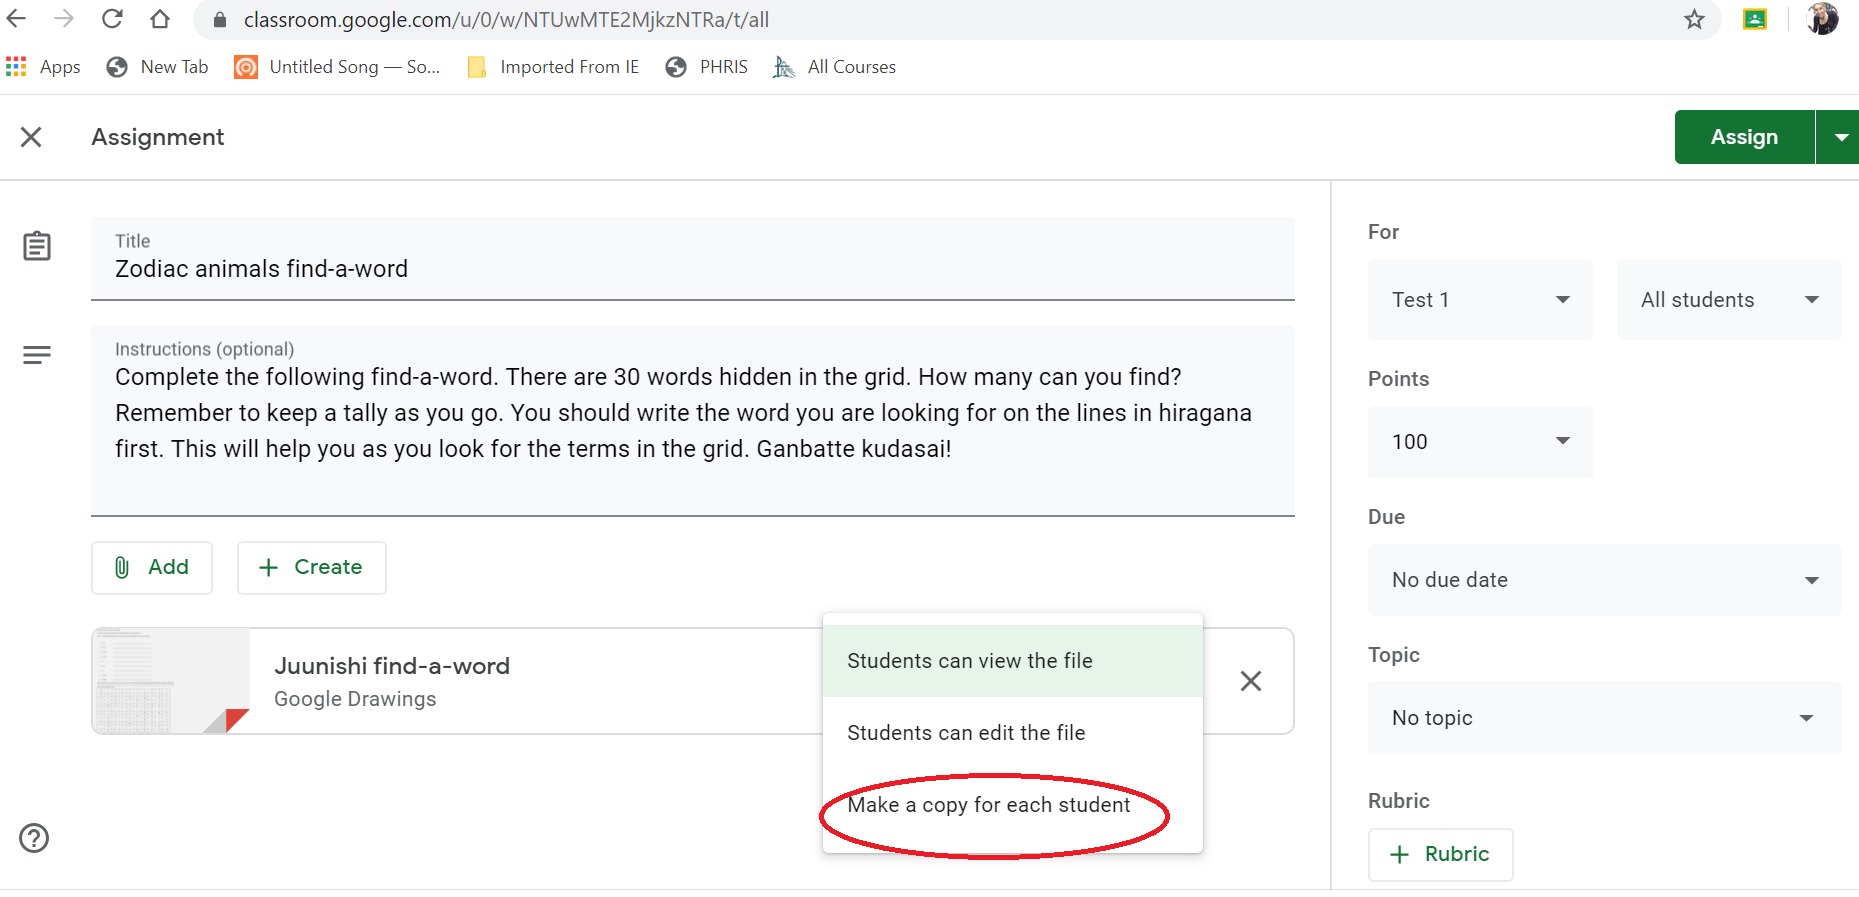Open the Apps bookmarks shortcut
1859x897 pixels.
click(43, 67)
